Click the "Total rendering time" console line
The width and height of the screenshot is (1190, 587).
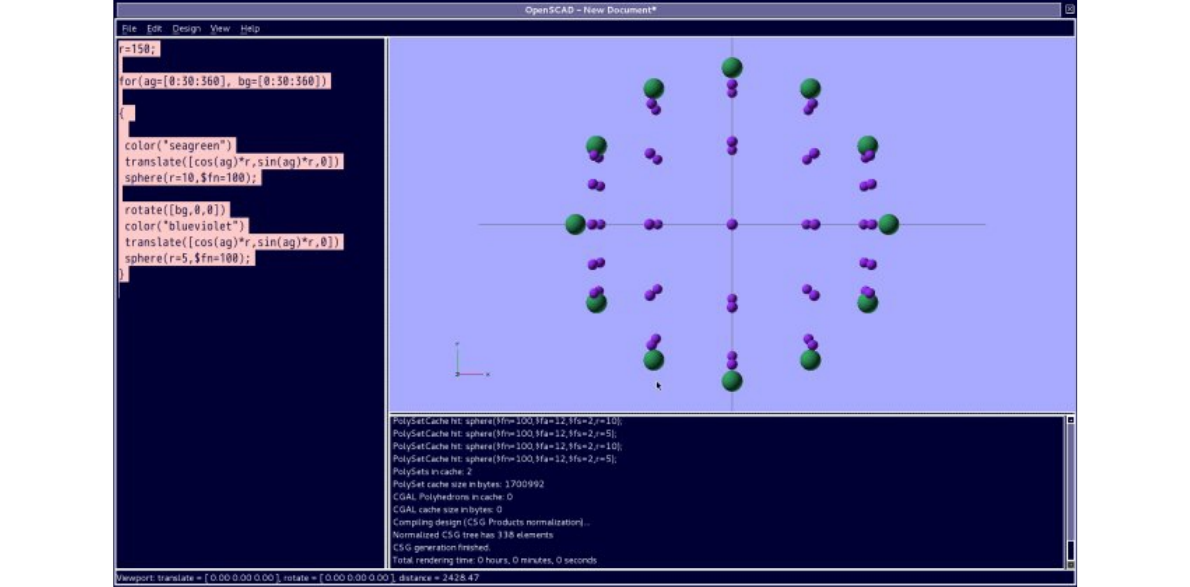point(494,560)
